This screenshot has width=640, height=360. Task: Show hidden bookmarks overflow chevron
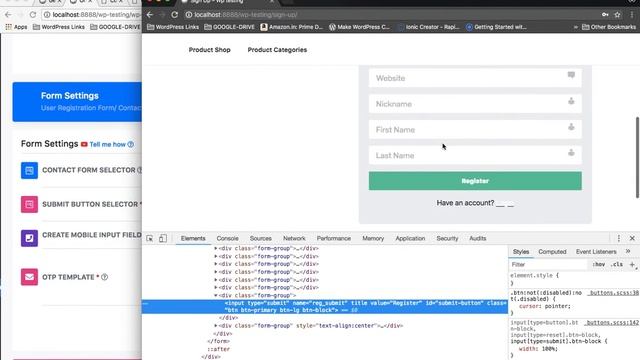tap(576, 27)
